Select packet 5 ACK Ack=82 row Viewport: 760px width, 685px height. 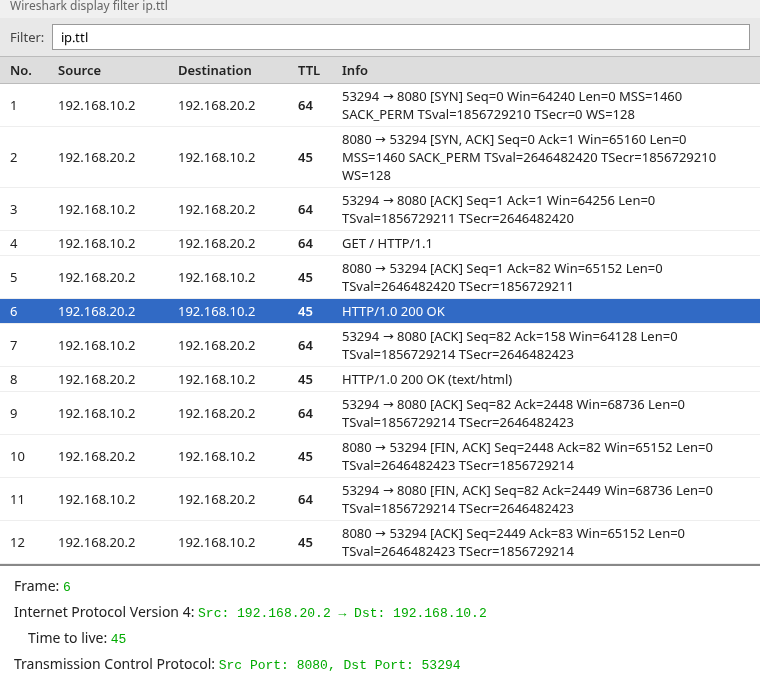[380, 277]
